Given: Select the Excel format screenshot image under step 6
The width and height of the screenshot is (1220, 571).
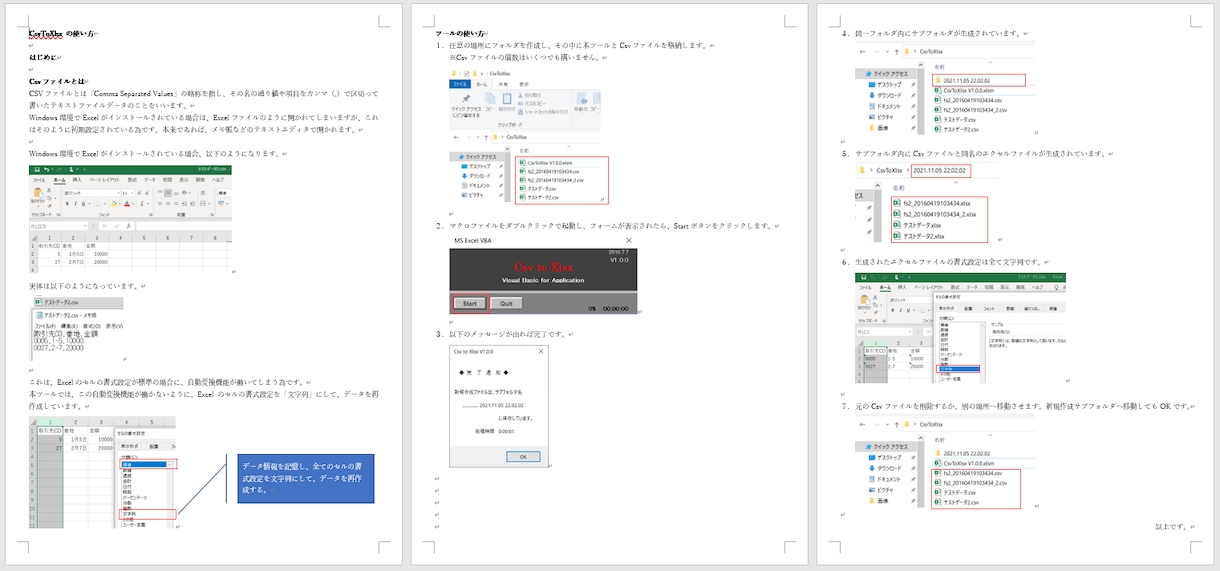Looking at the screenshot, I should tap(961, 327).
